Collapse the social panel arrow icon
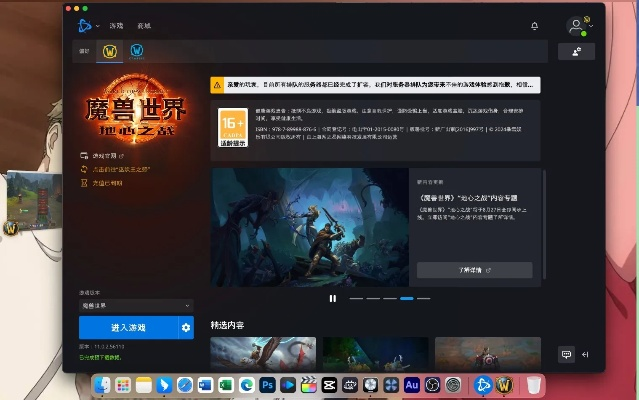This screenshot has width=639, height=400. pyautogui.click(x=586, y=354)
